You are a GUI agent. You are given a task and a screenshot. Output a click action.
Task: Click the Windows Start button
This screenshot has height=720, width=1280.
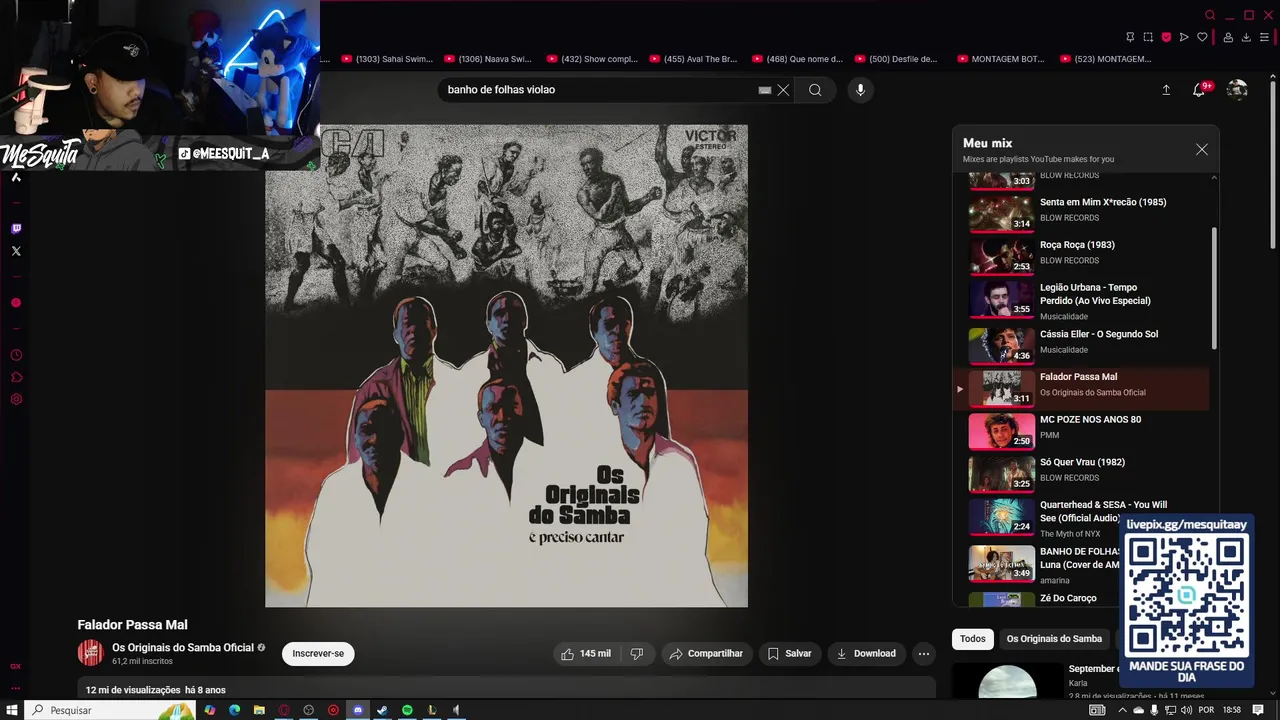click(x=12, y=710)
